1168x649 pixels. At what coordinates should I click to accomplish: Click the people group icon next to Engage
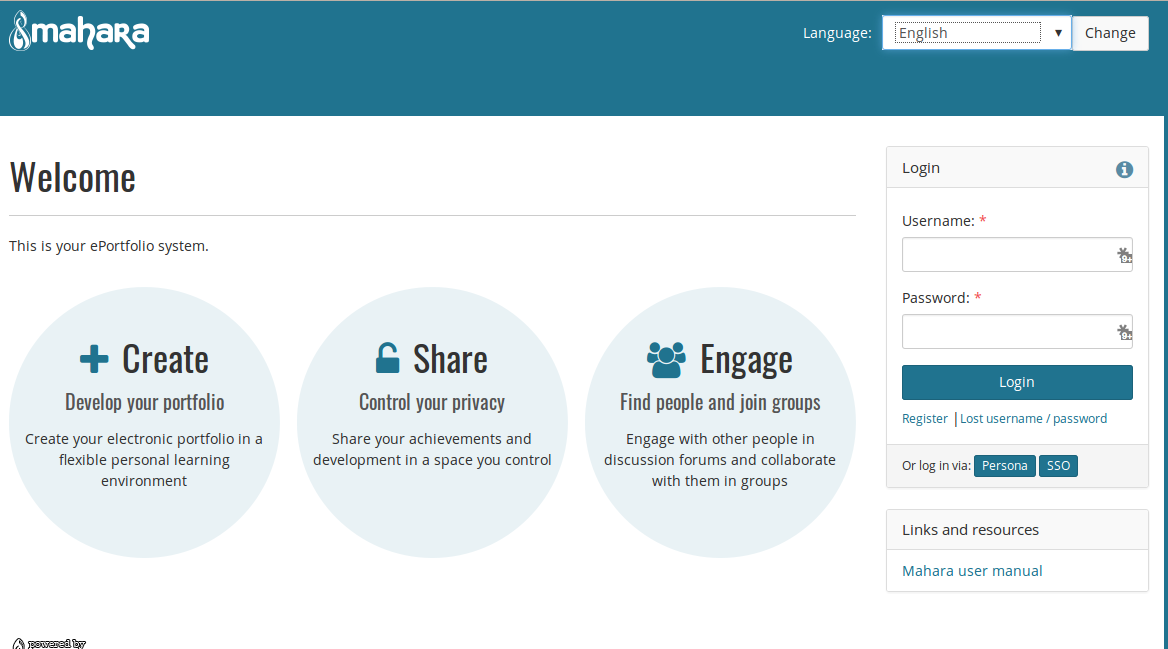666,360
